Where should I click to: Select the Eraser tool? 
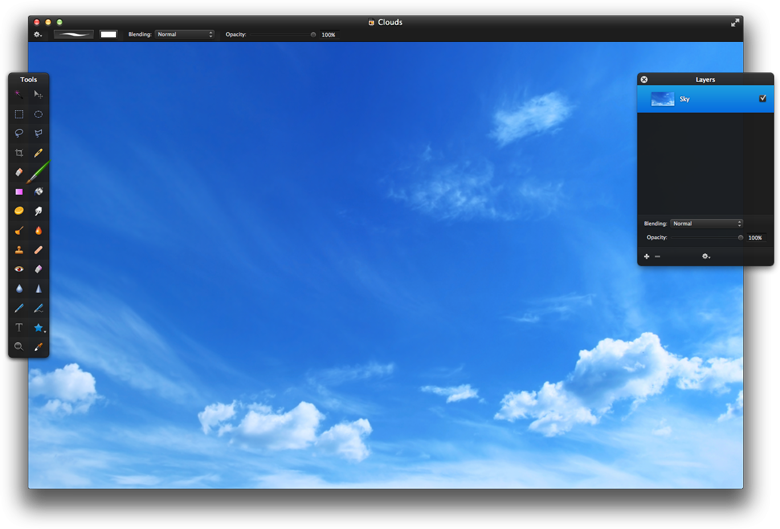pos(18,172)
